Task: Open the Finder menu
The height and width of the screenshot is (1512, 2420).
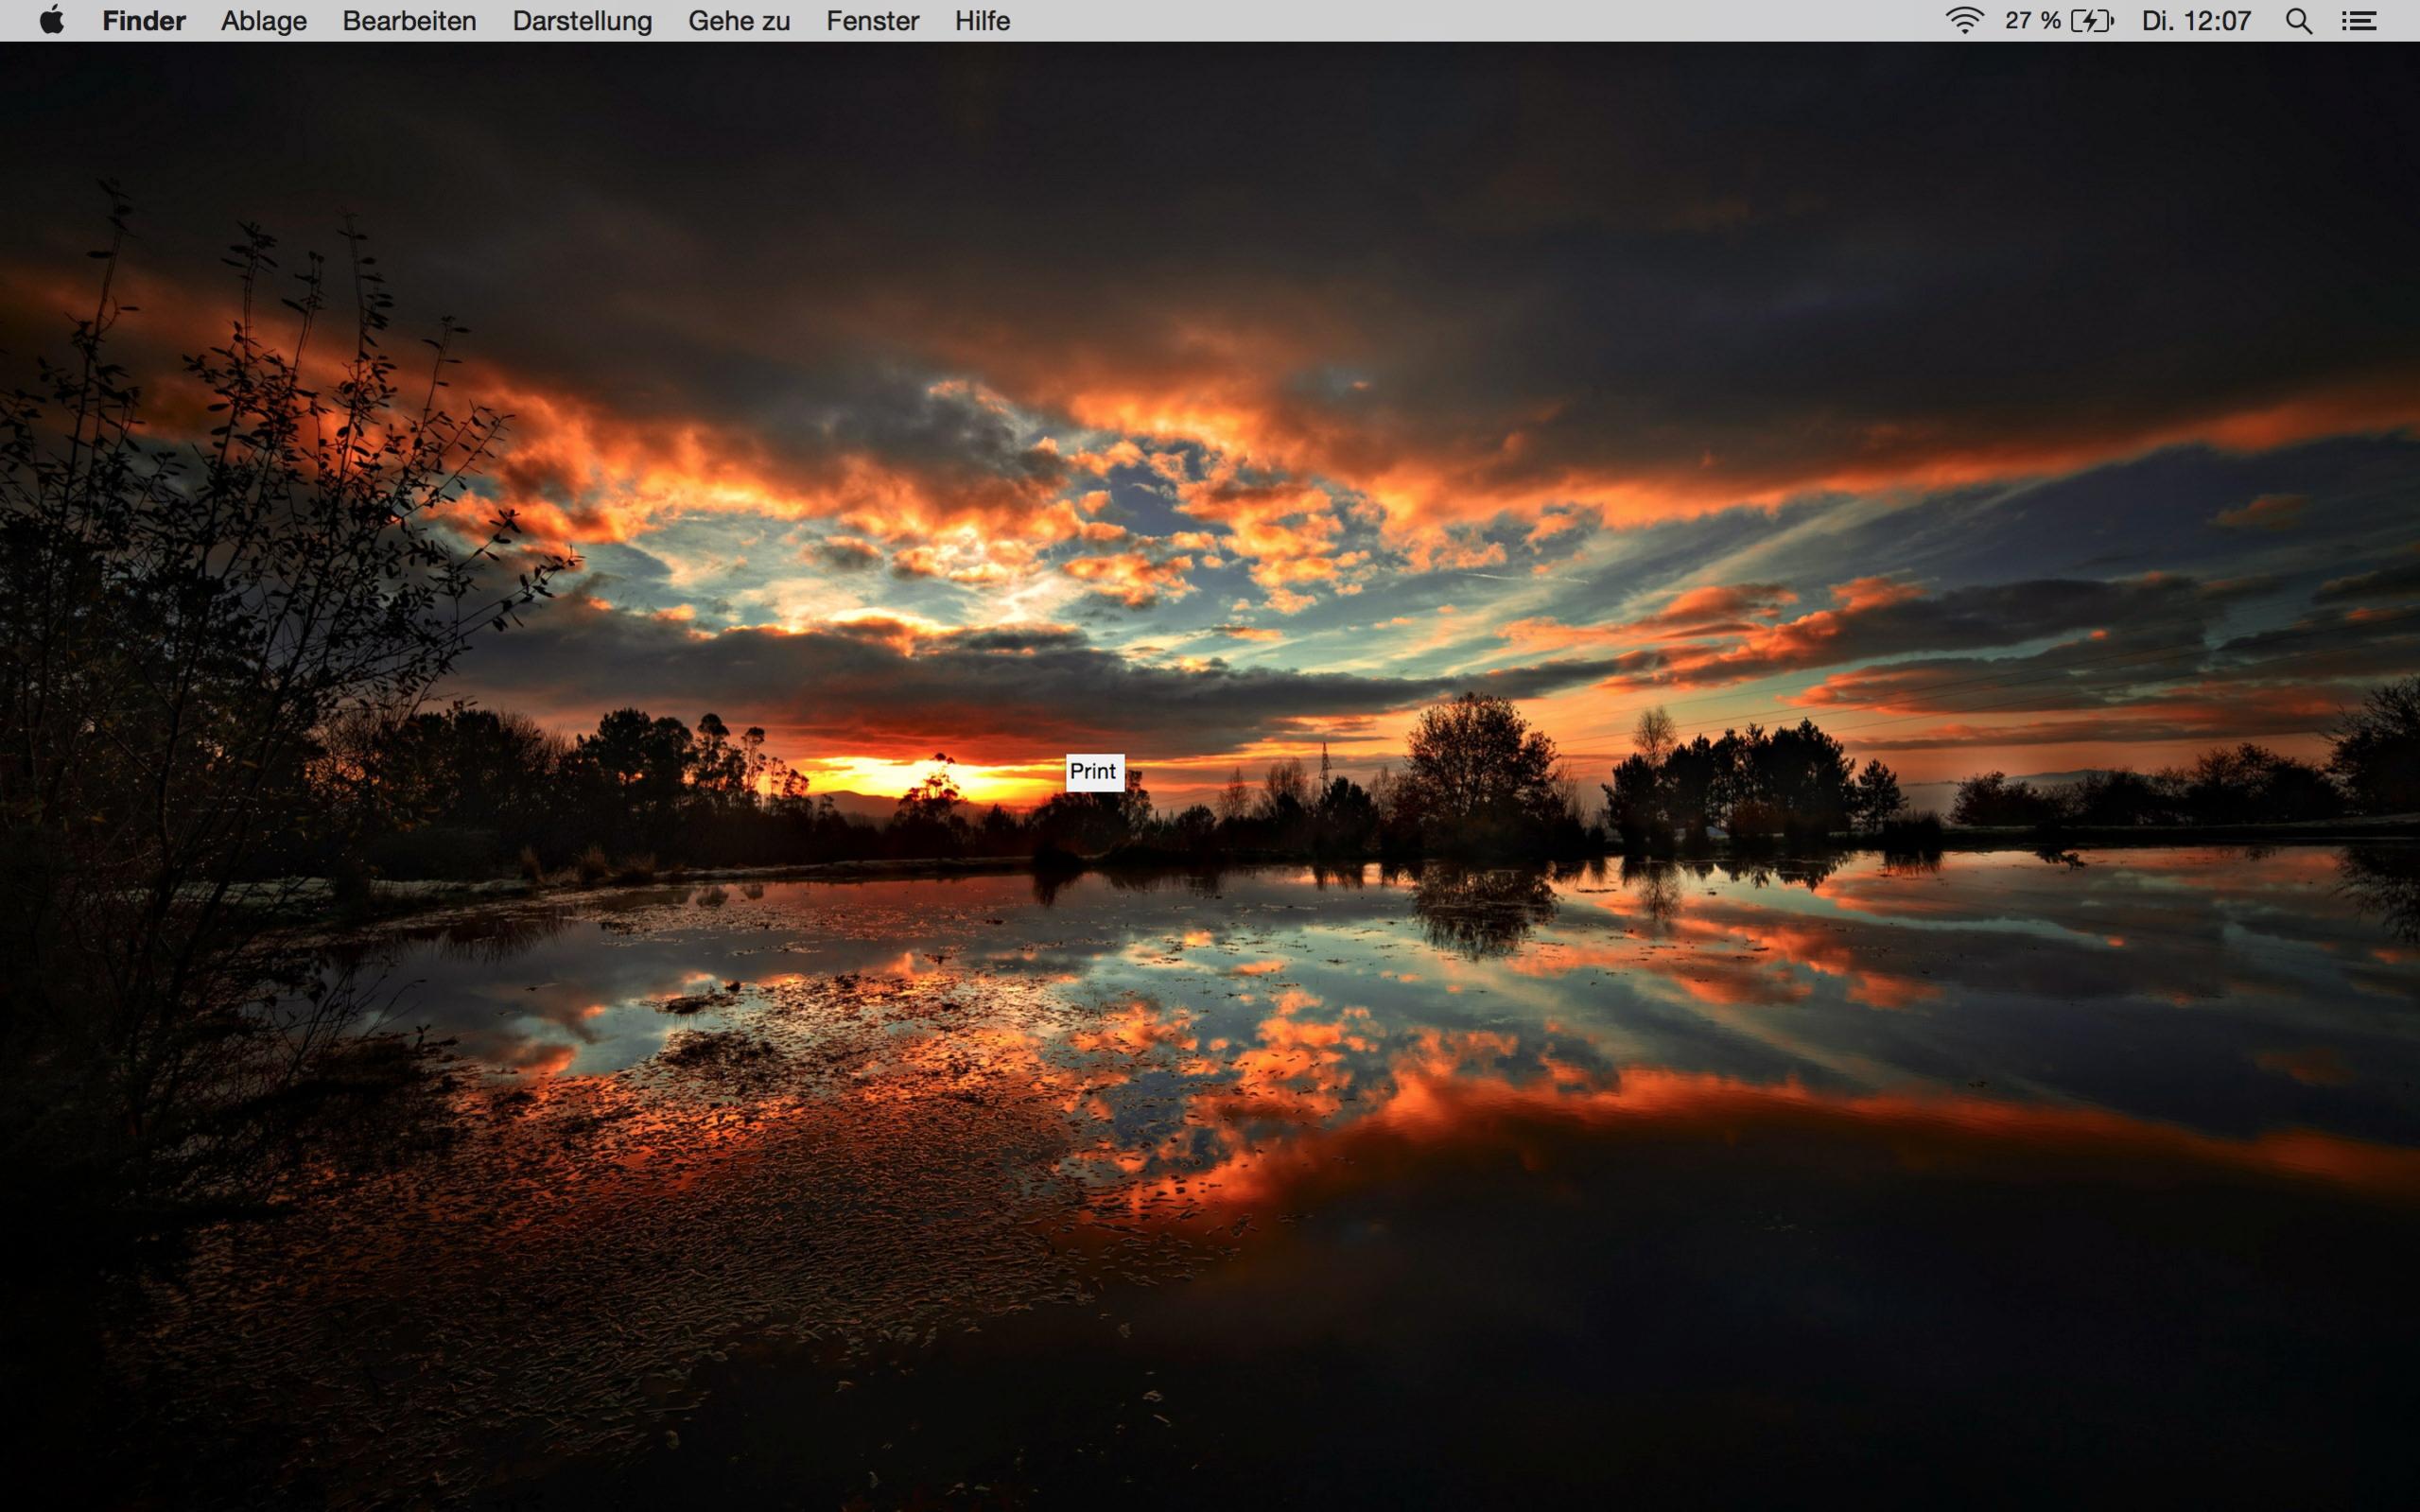Action: pyautogui.click(x=143, y=20)
